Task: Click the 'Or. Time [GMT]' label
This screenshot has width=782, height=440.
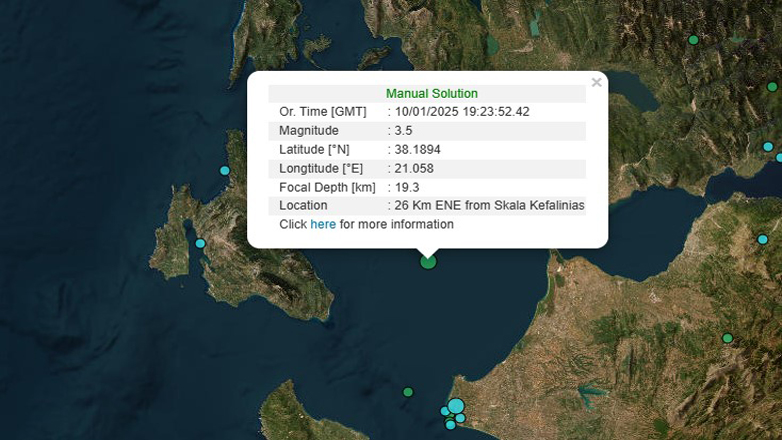Action: tap(323, 112)
